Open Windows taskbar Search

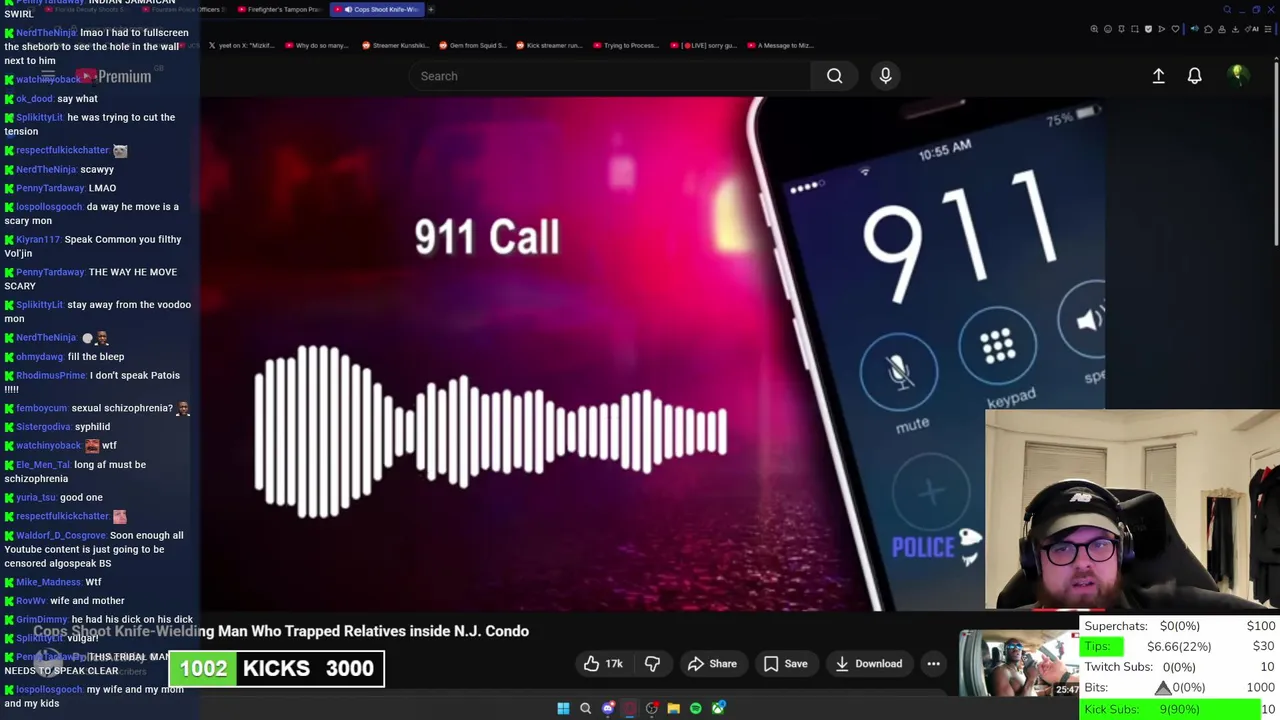[x=585, y=708]
